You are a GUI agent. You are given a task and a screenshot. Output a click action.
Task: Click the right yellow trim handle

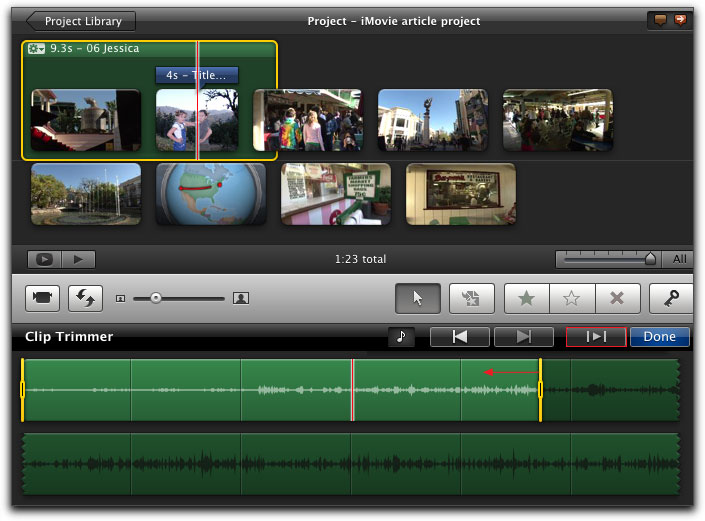point(540,389)
